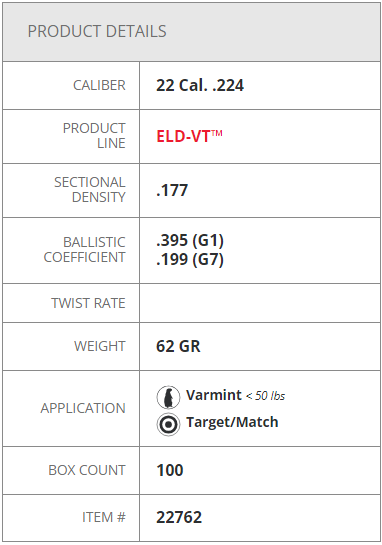Click the Varmint prairie dog icon
382x545 pixels.
(x=168, y=397)
